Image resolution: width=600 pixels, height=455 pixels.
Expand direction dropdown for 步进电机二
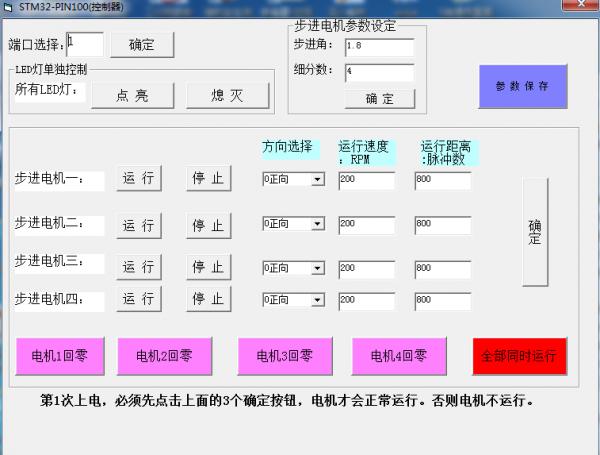(318, 224)
